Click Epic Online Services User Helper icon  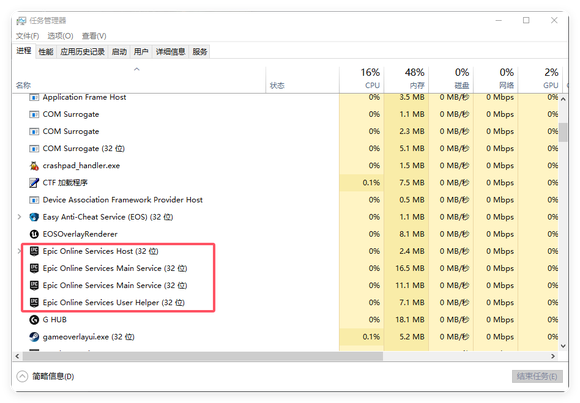[x=34, y=303]
